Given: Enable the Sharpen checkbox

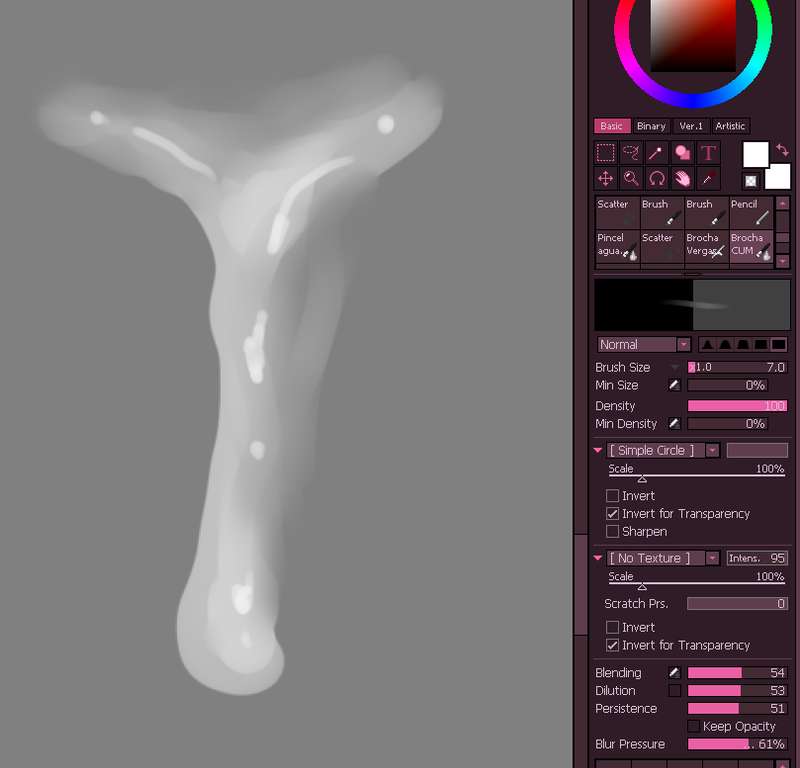Looking at the screenshot, I should tap(612, 532).
